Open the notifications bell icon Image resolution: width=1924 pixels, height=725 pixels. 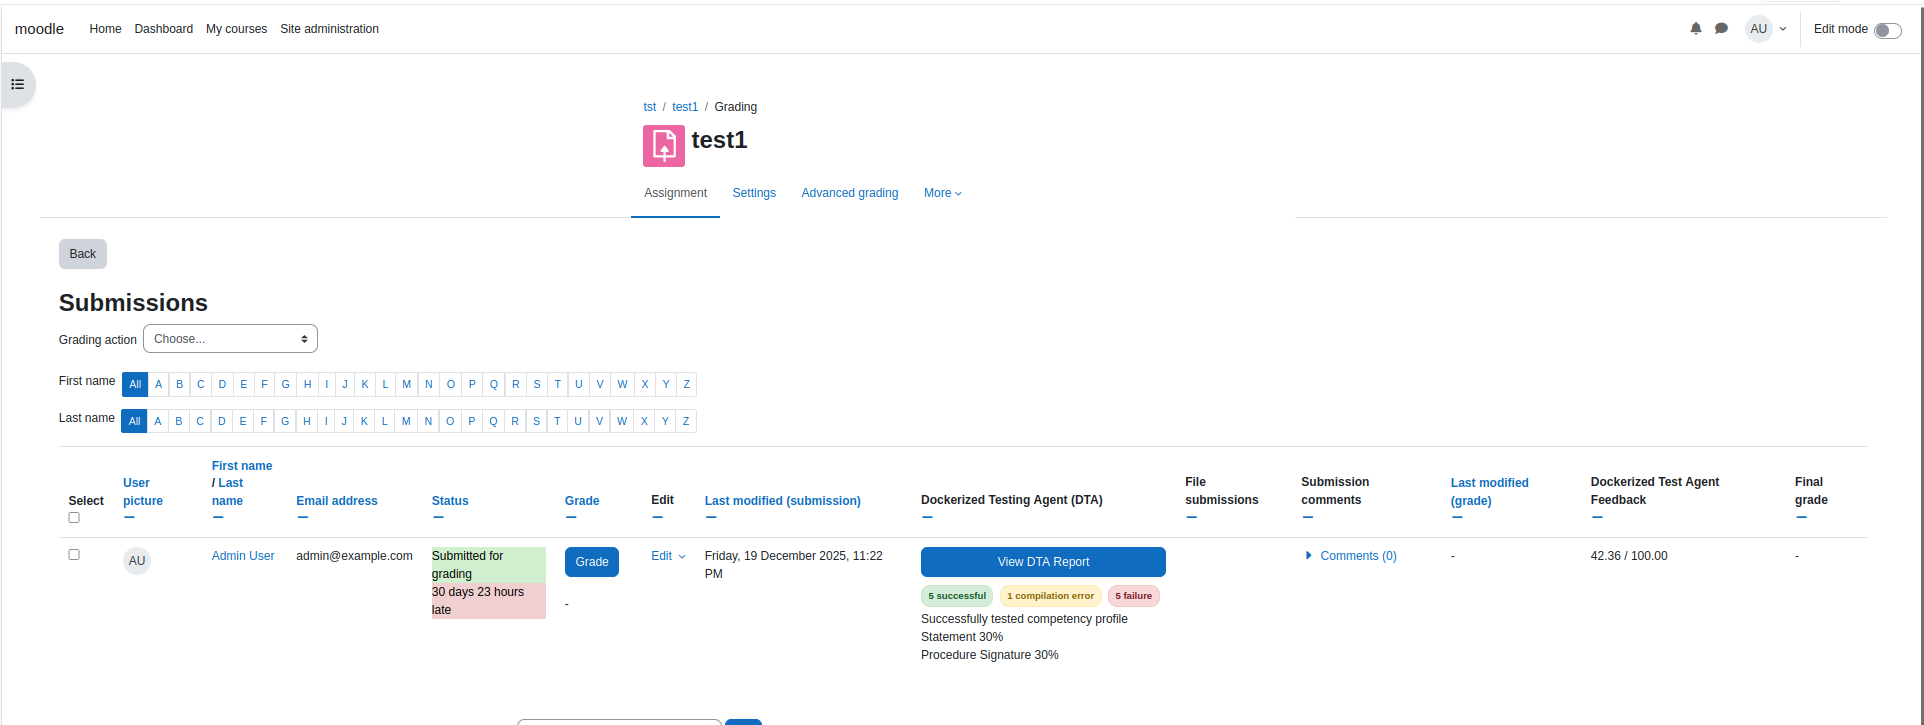point(1695,29)
